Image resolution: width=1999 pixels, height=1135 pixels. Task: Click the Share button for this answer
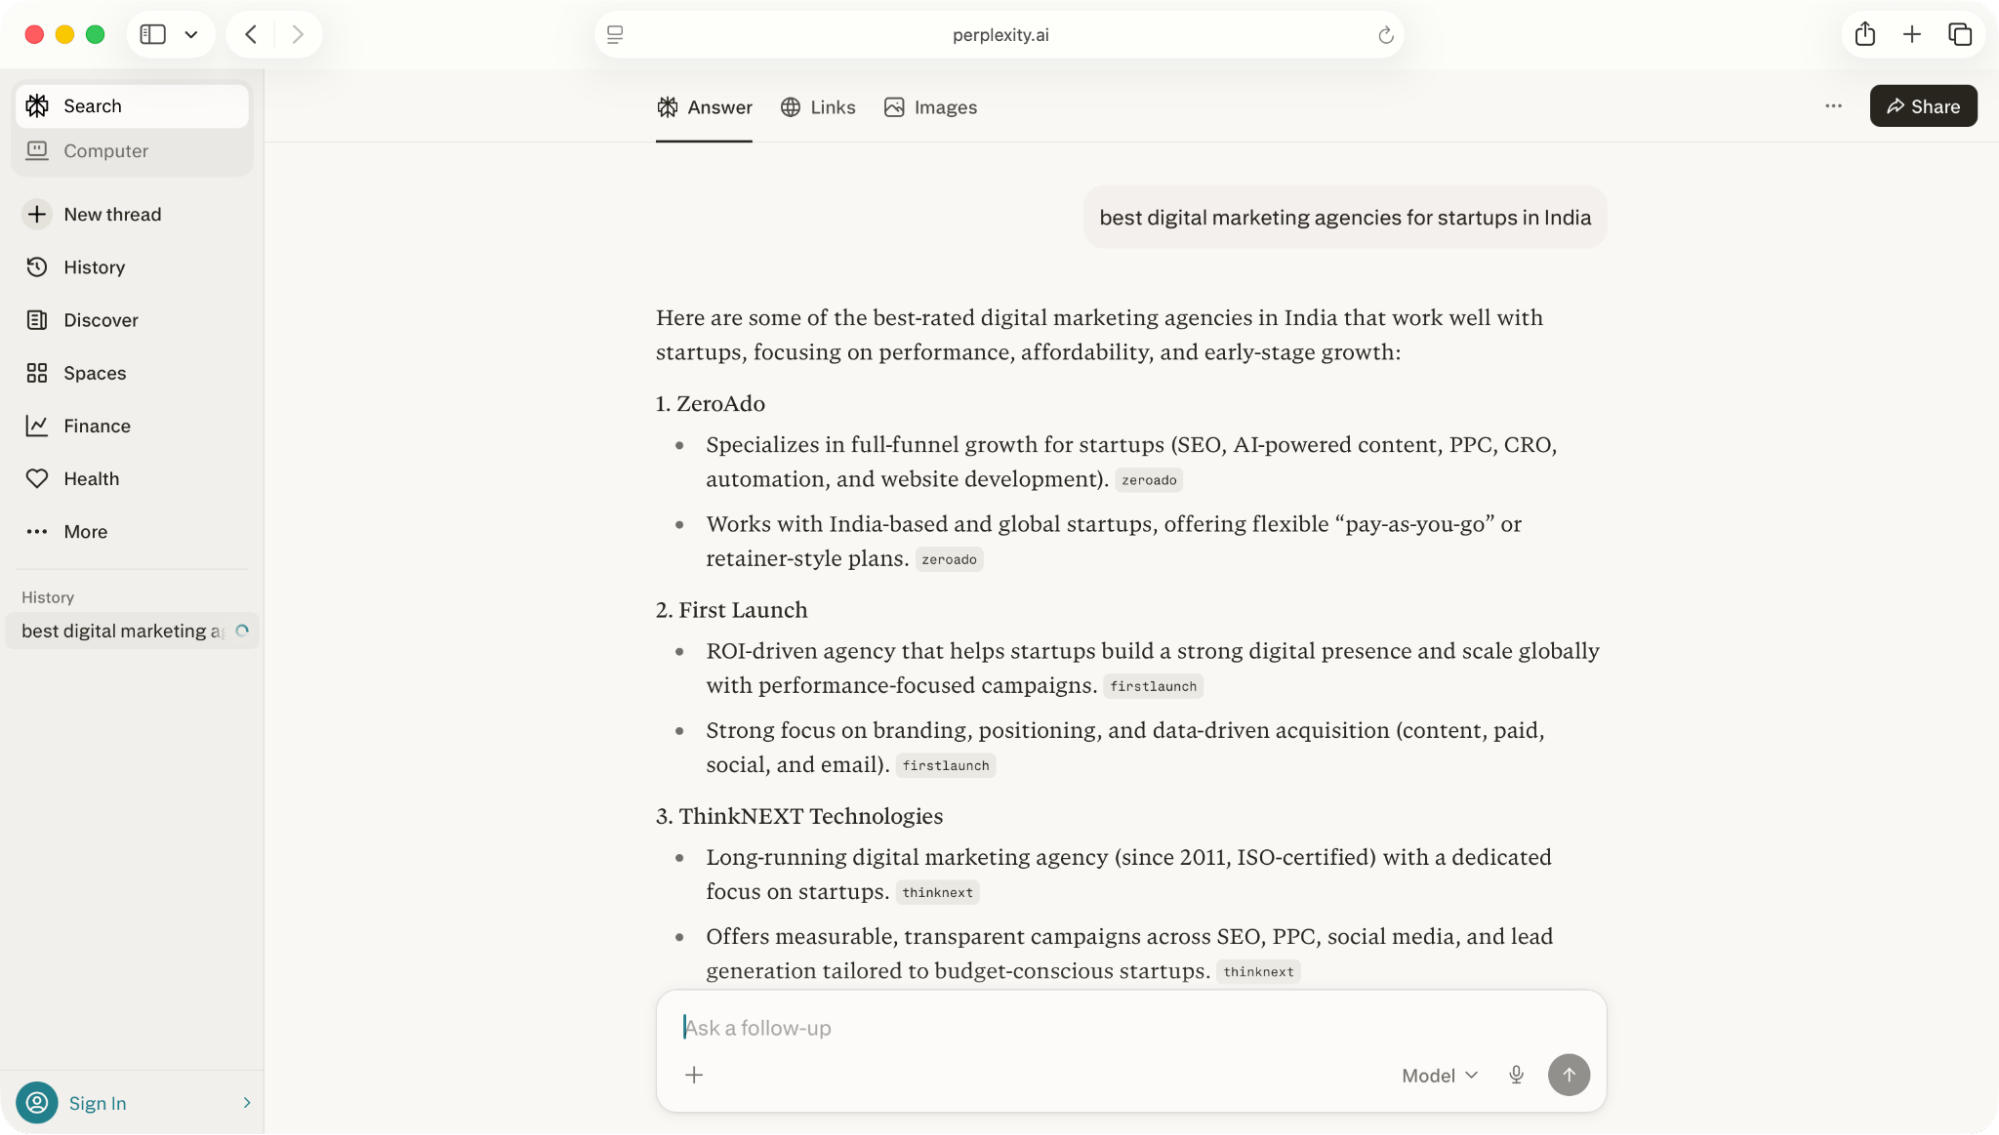click(1921, 105)
